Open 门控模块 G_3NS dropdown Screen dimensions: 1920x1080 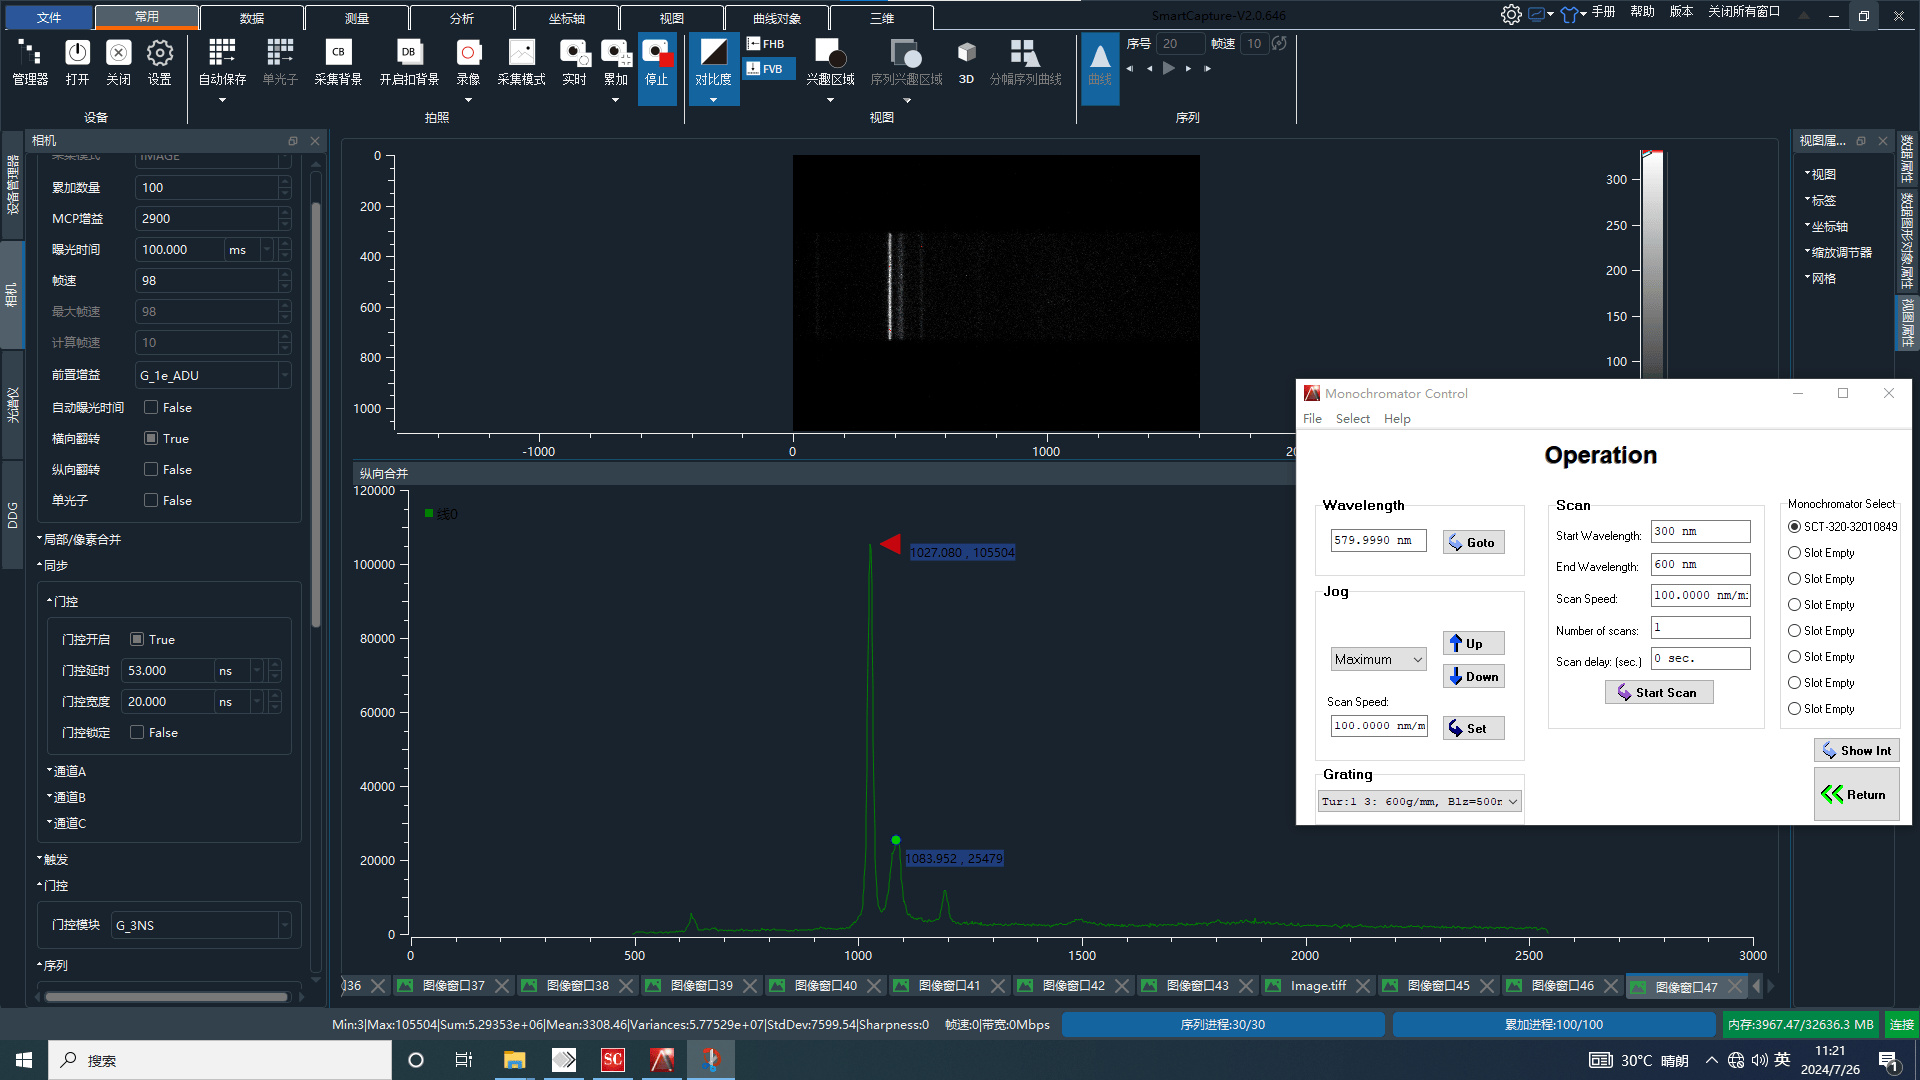(201, 925)
